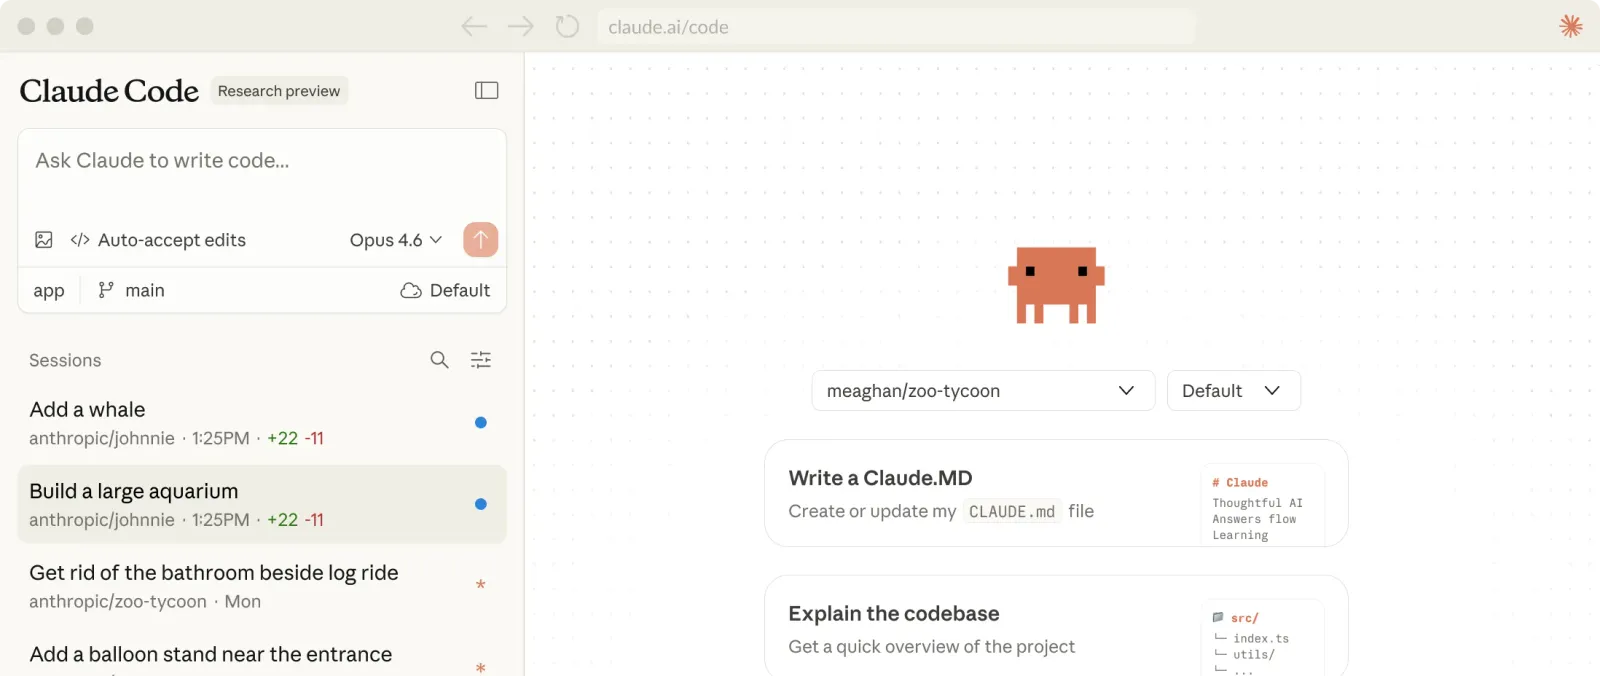Click the git branch icon beside main
1600x676 pixels.
tap(106, 290)
